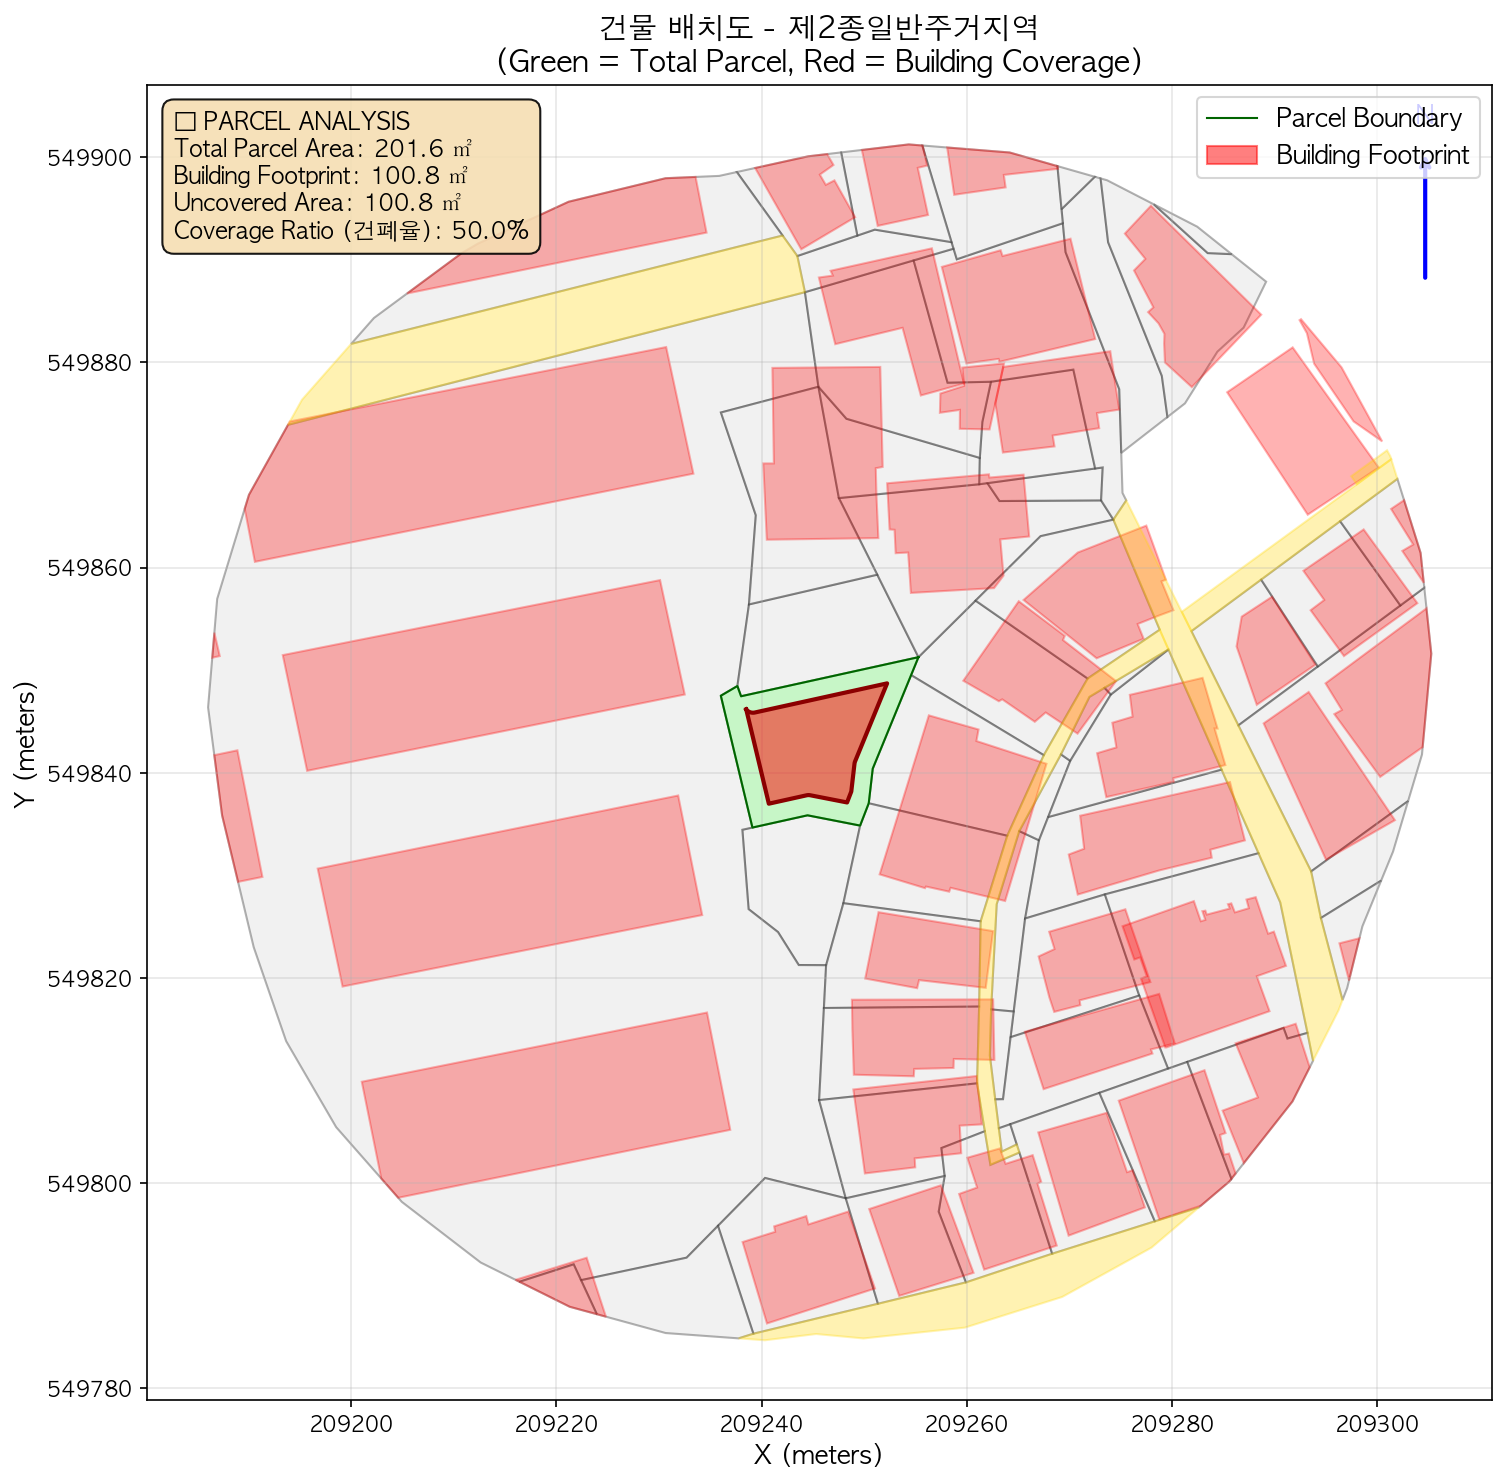Click the y-axis tick label 549860
This screenshot has height=1483, width=1507.
tap(92, 568)
